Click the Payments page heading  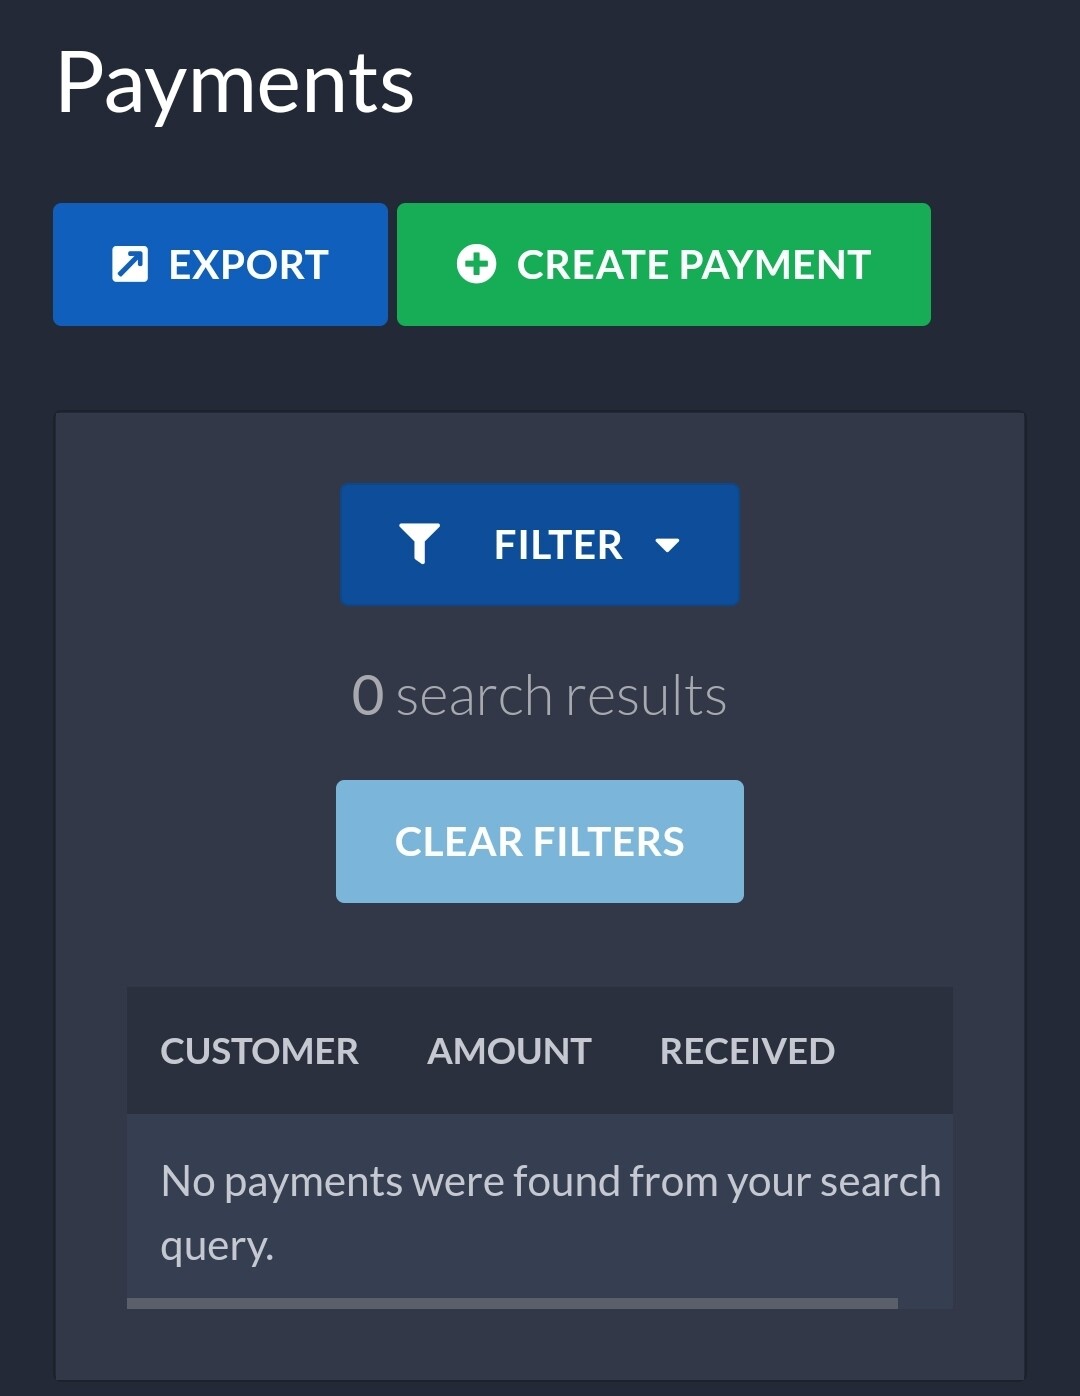click(235, 85)
